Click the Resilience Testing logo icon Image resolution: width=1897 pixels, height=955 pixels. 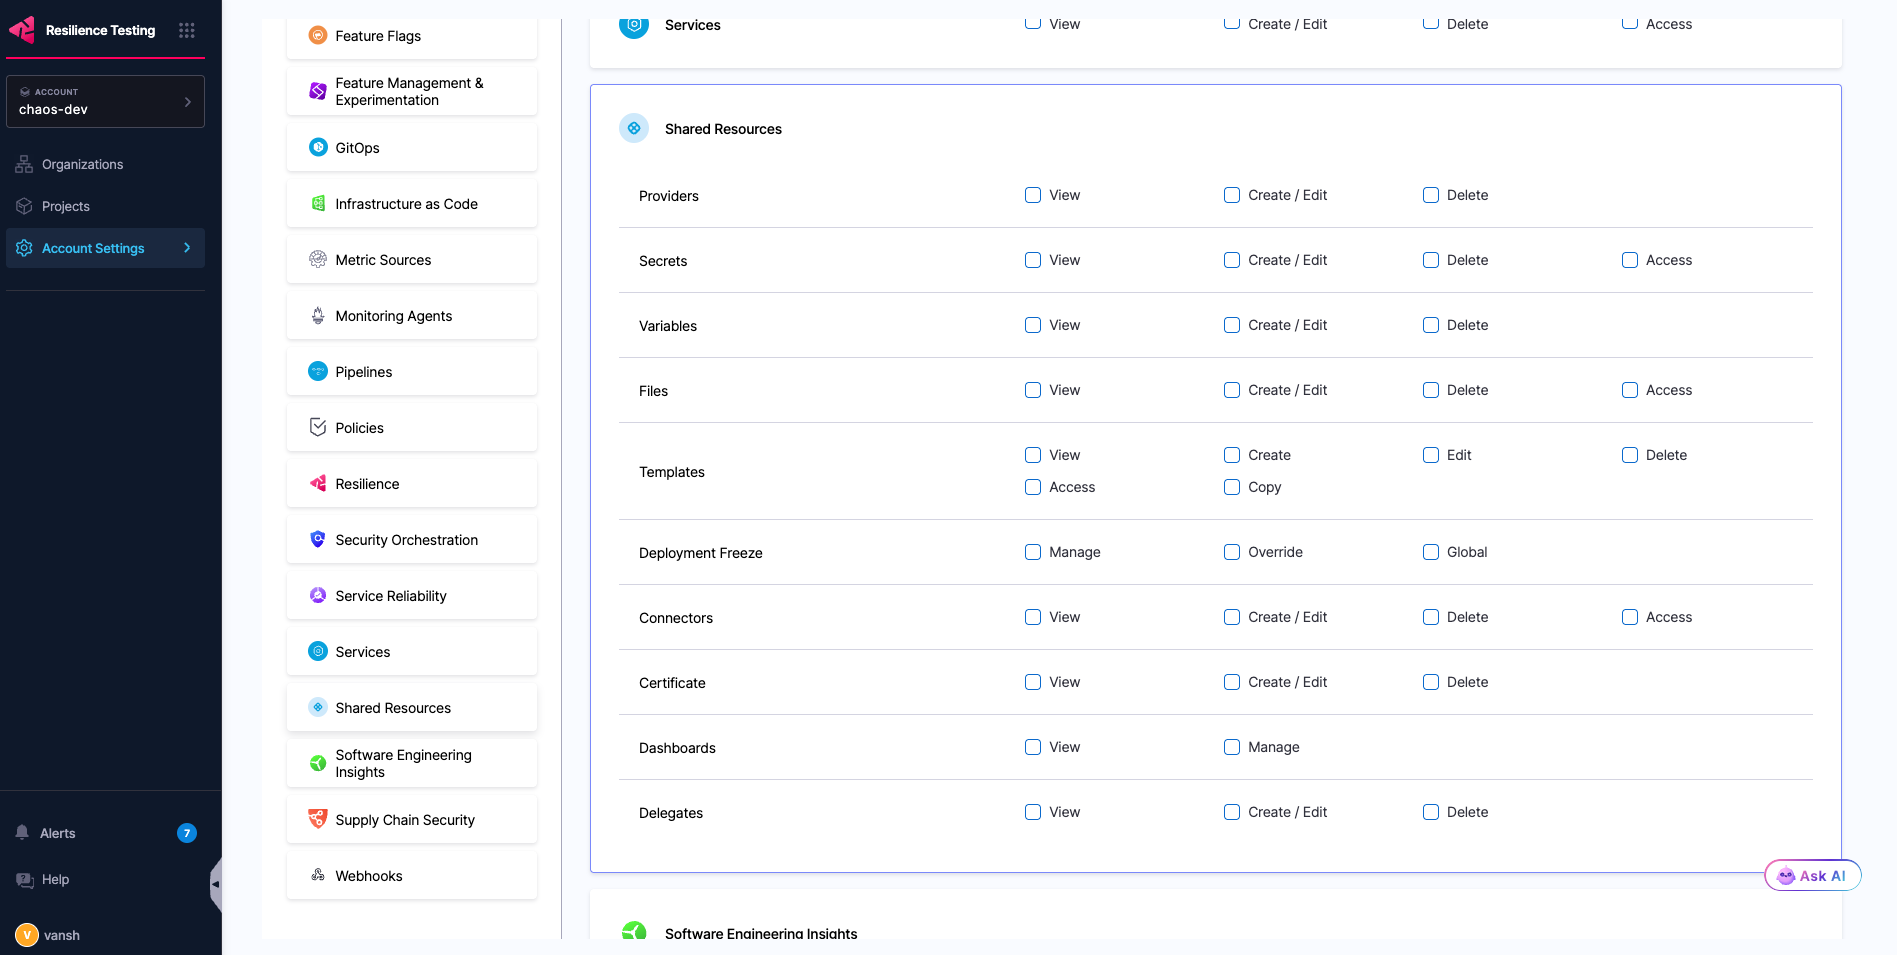point(22,30)
